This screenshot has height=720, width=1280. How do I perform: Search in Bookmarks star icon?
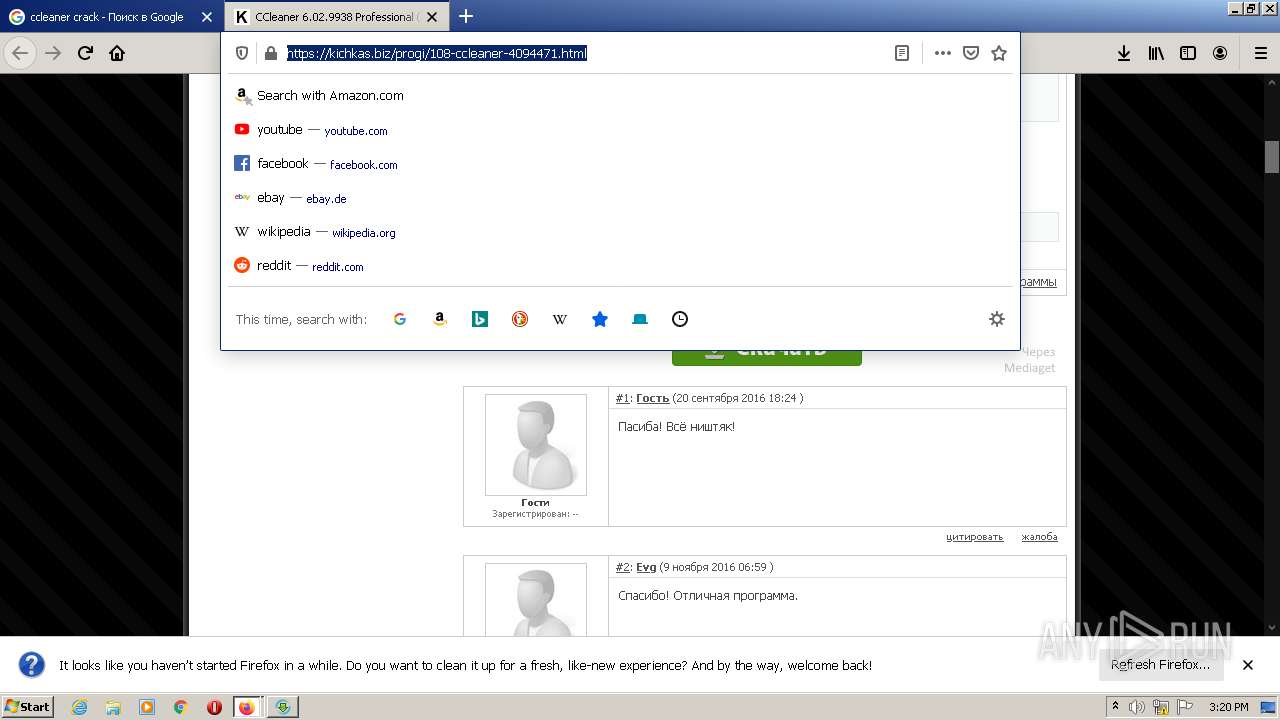(600, 319)
